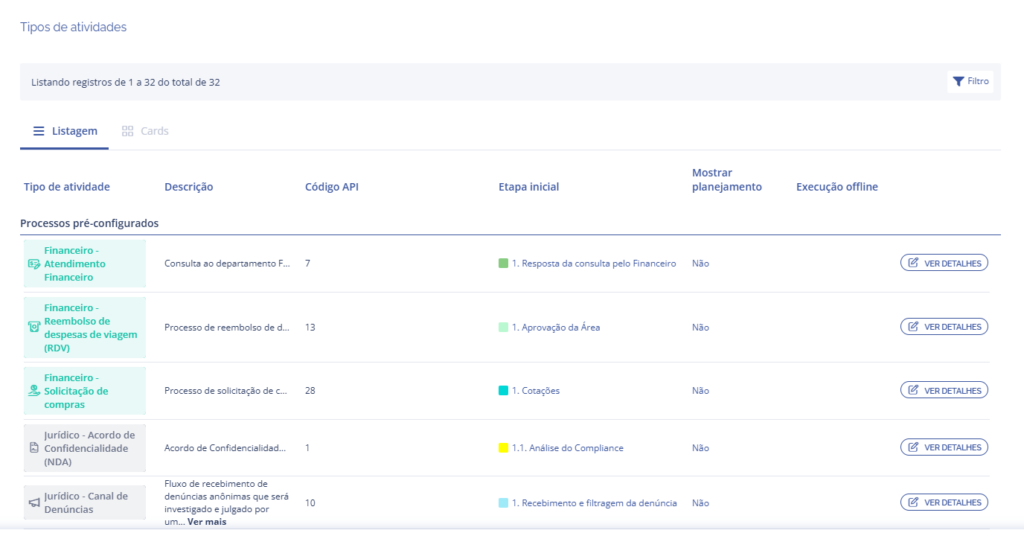1024x533 pixels.
Task: Click the Cards grid icon
Action: point(127,131)
